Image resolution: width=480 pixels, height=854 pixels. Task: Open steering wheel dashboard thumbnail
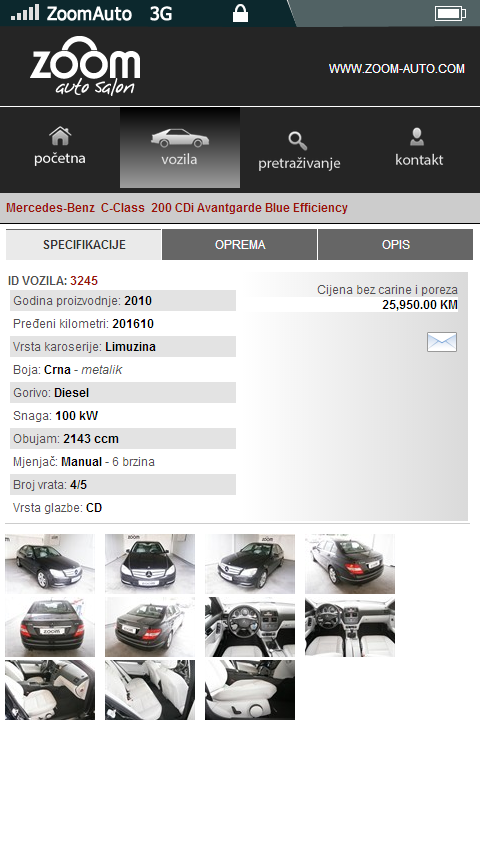point(250,627)
